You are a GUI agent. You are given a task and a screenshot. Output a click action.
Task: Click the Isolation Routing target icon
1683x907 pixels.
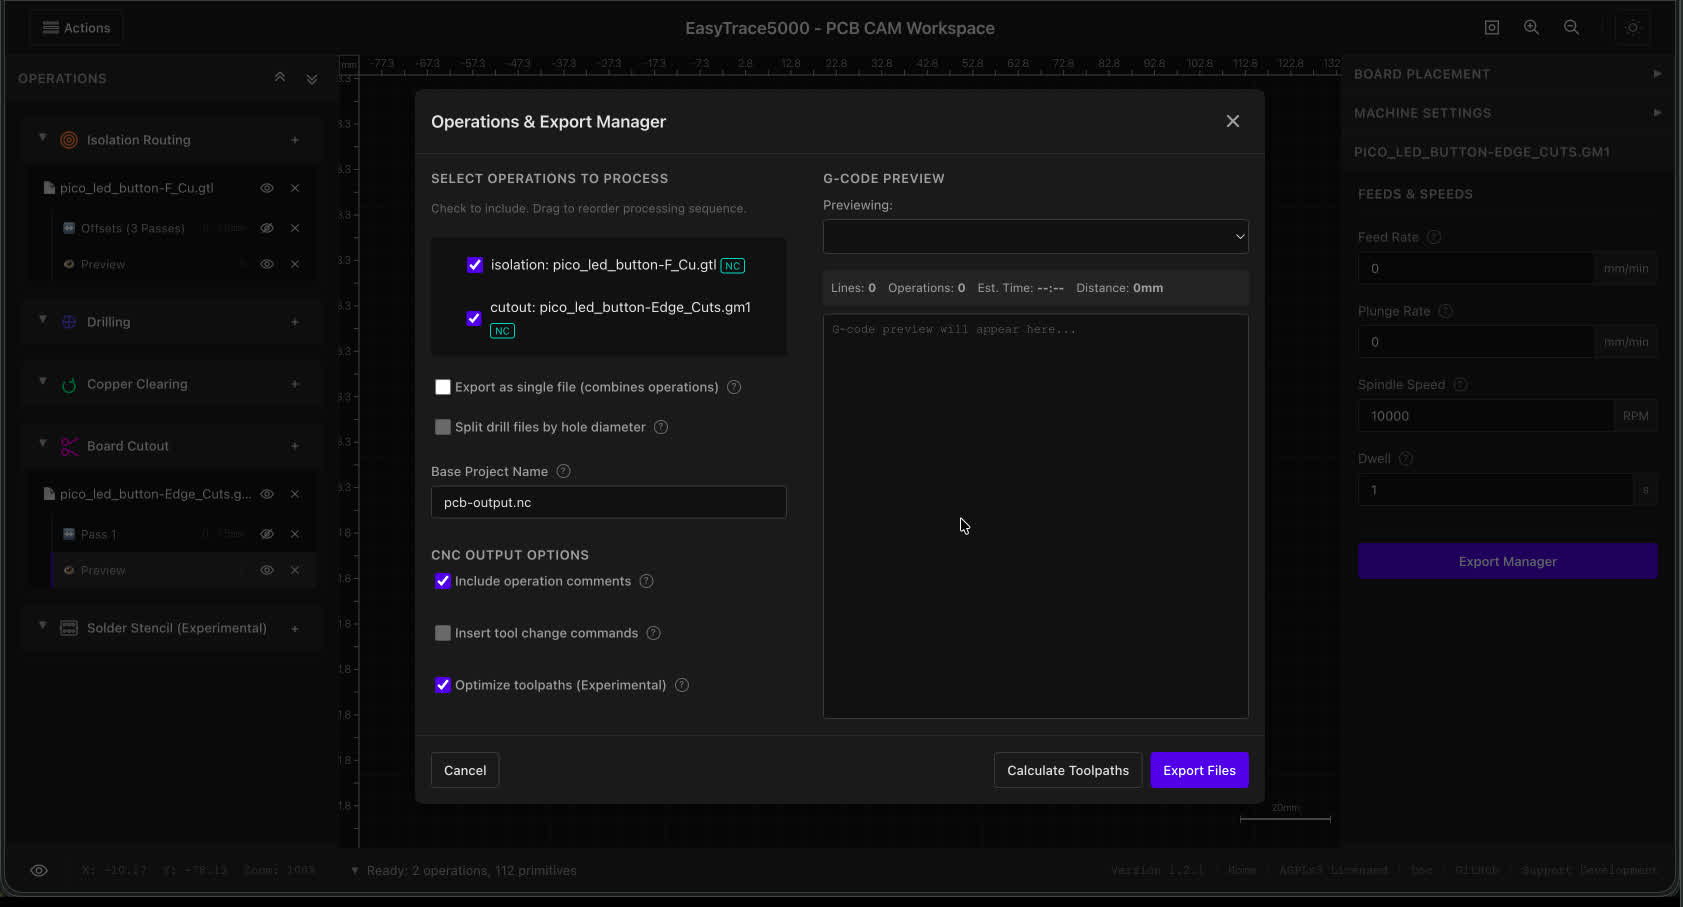point(69,140)
